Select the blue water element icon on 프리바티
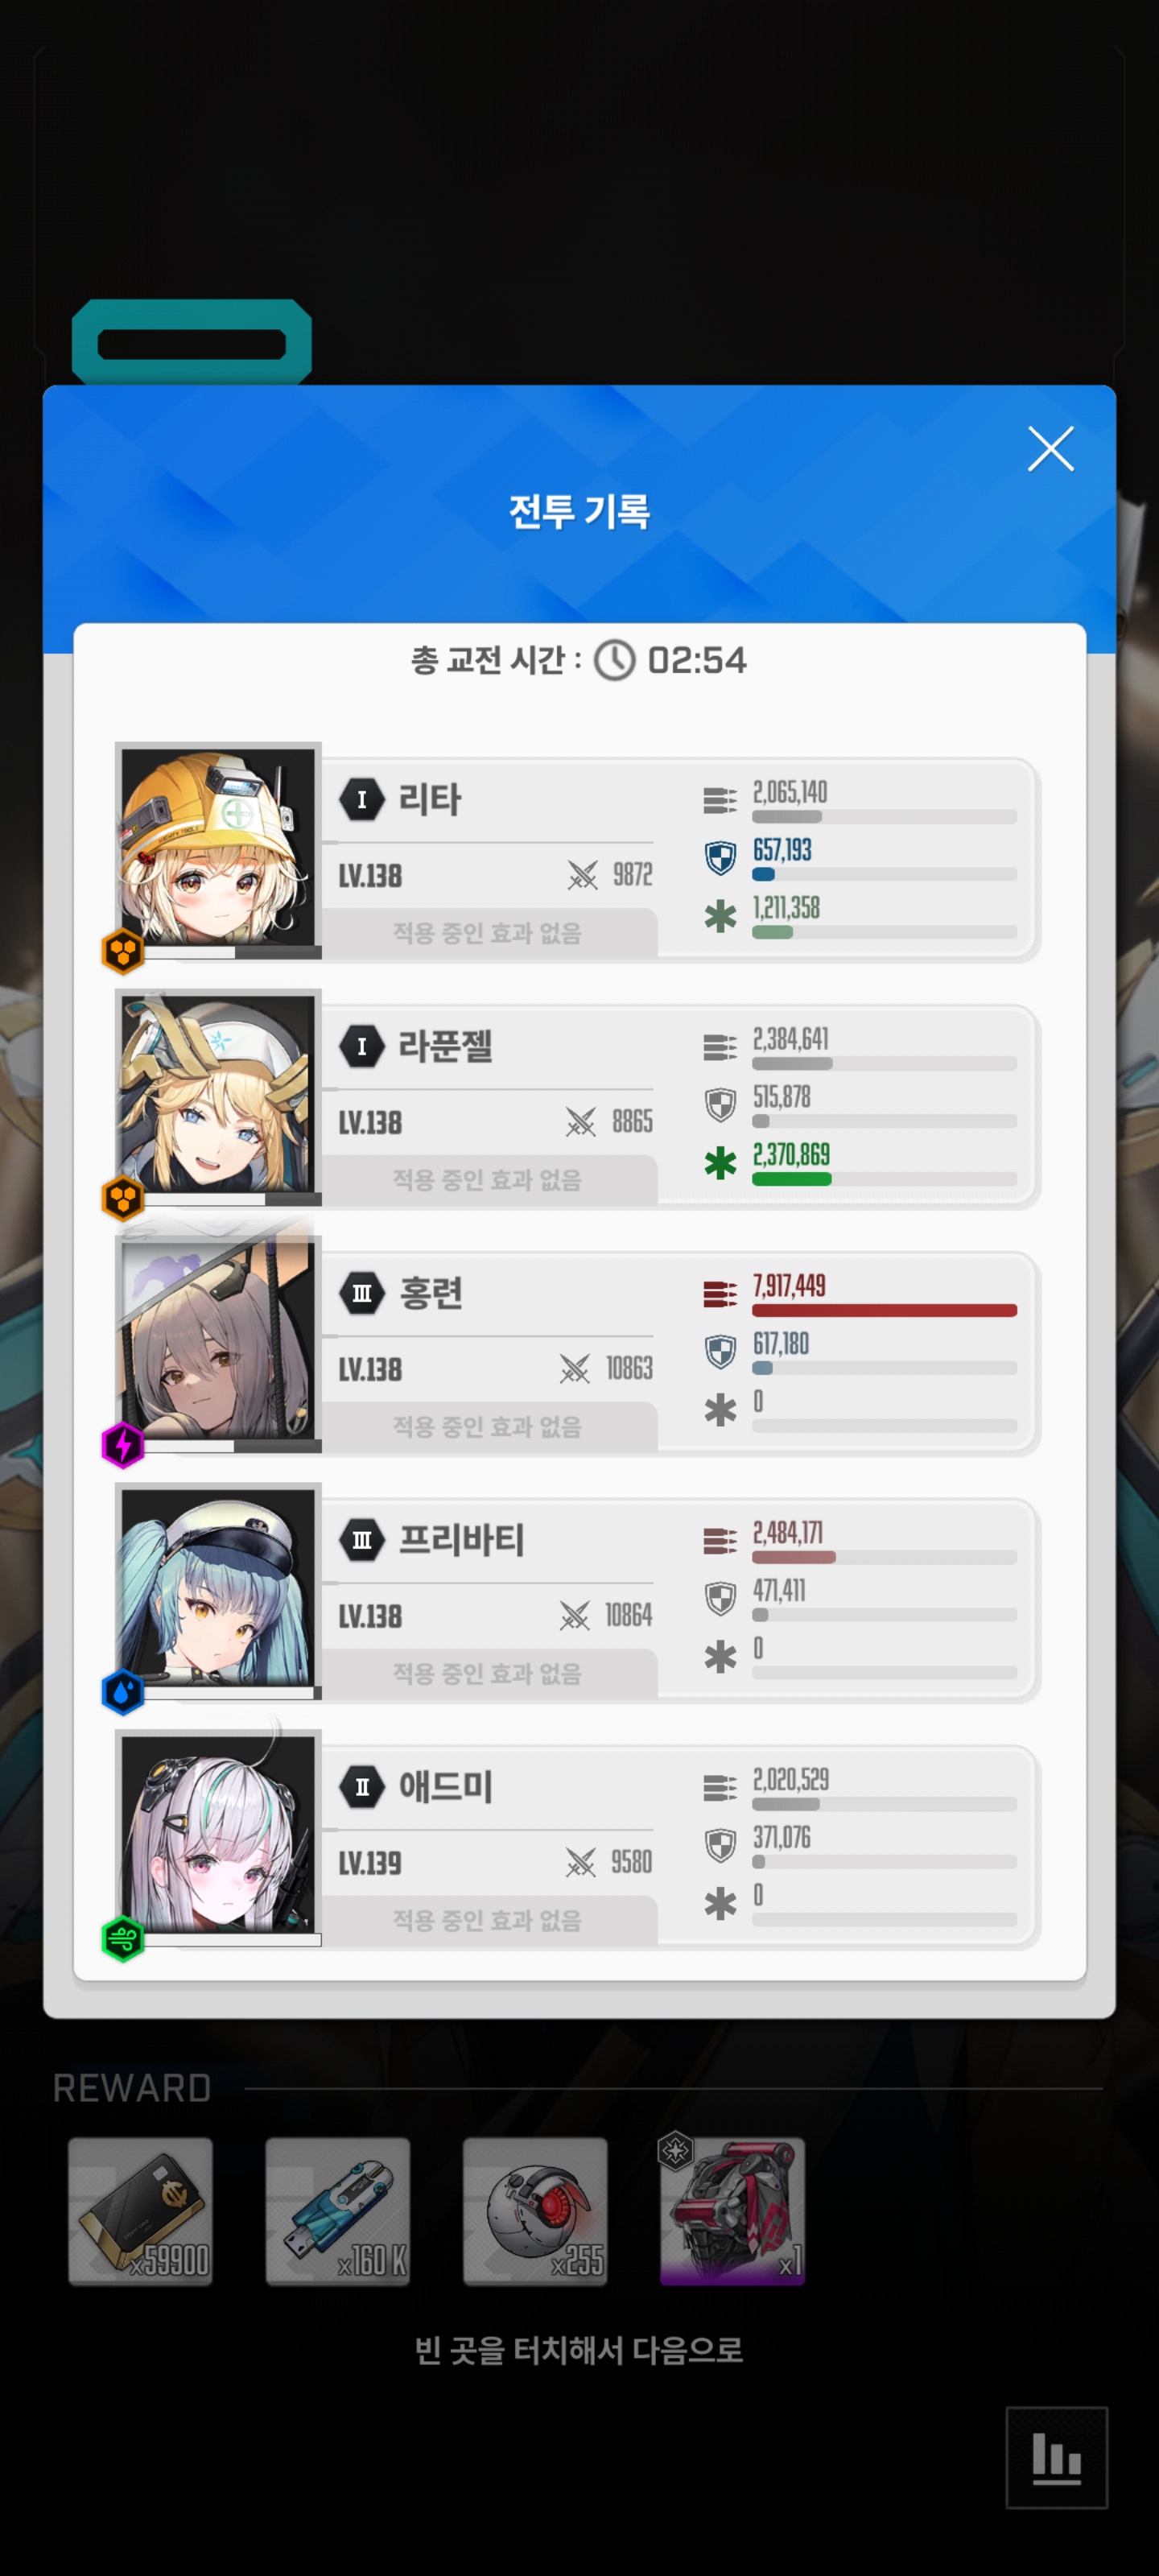 point(123,1692)
